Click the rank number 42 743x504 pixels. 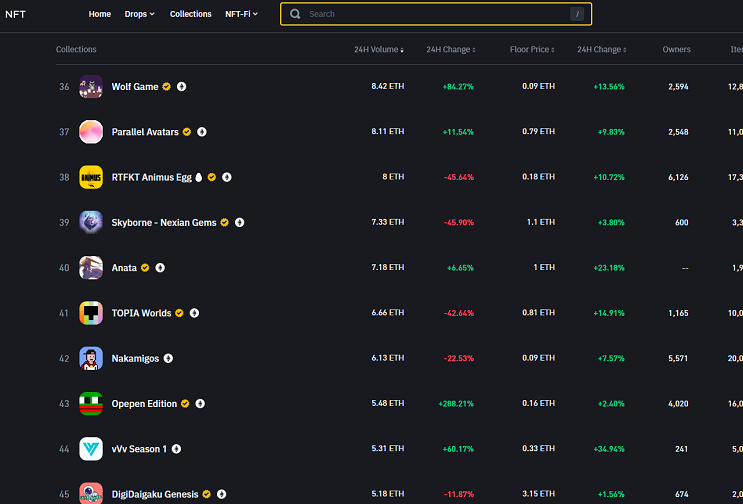point(64,359)
